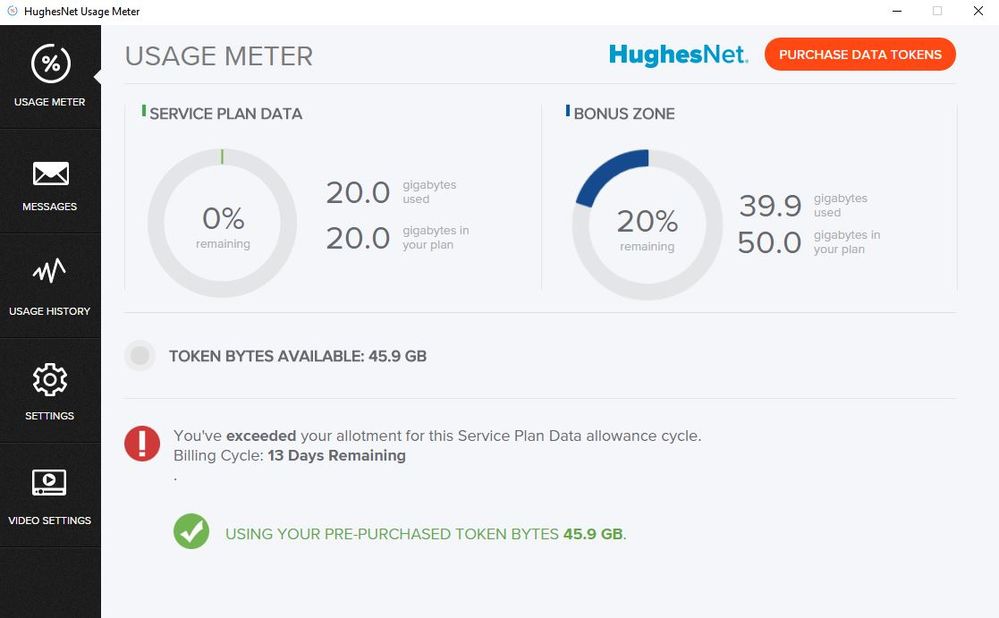Click the Bonus Zone 20% remaining donut
This screenshot has height=618, width=999.
point(647,226)
